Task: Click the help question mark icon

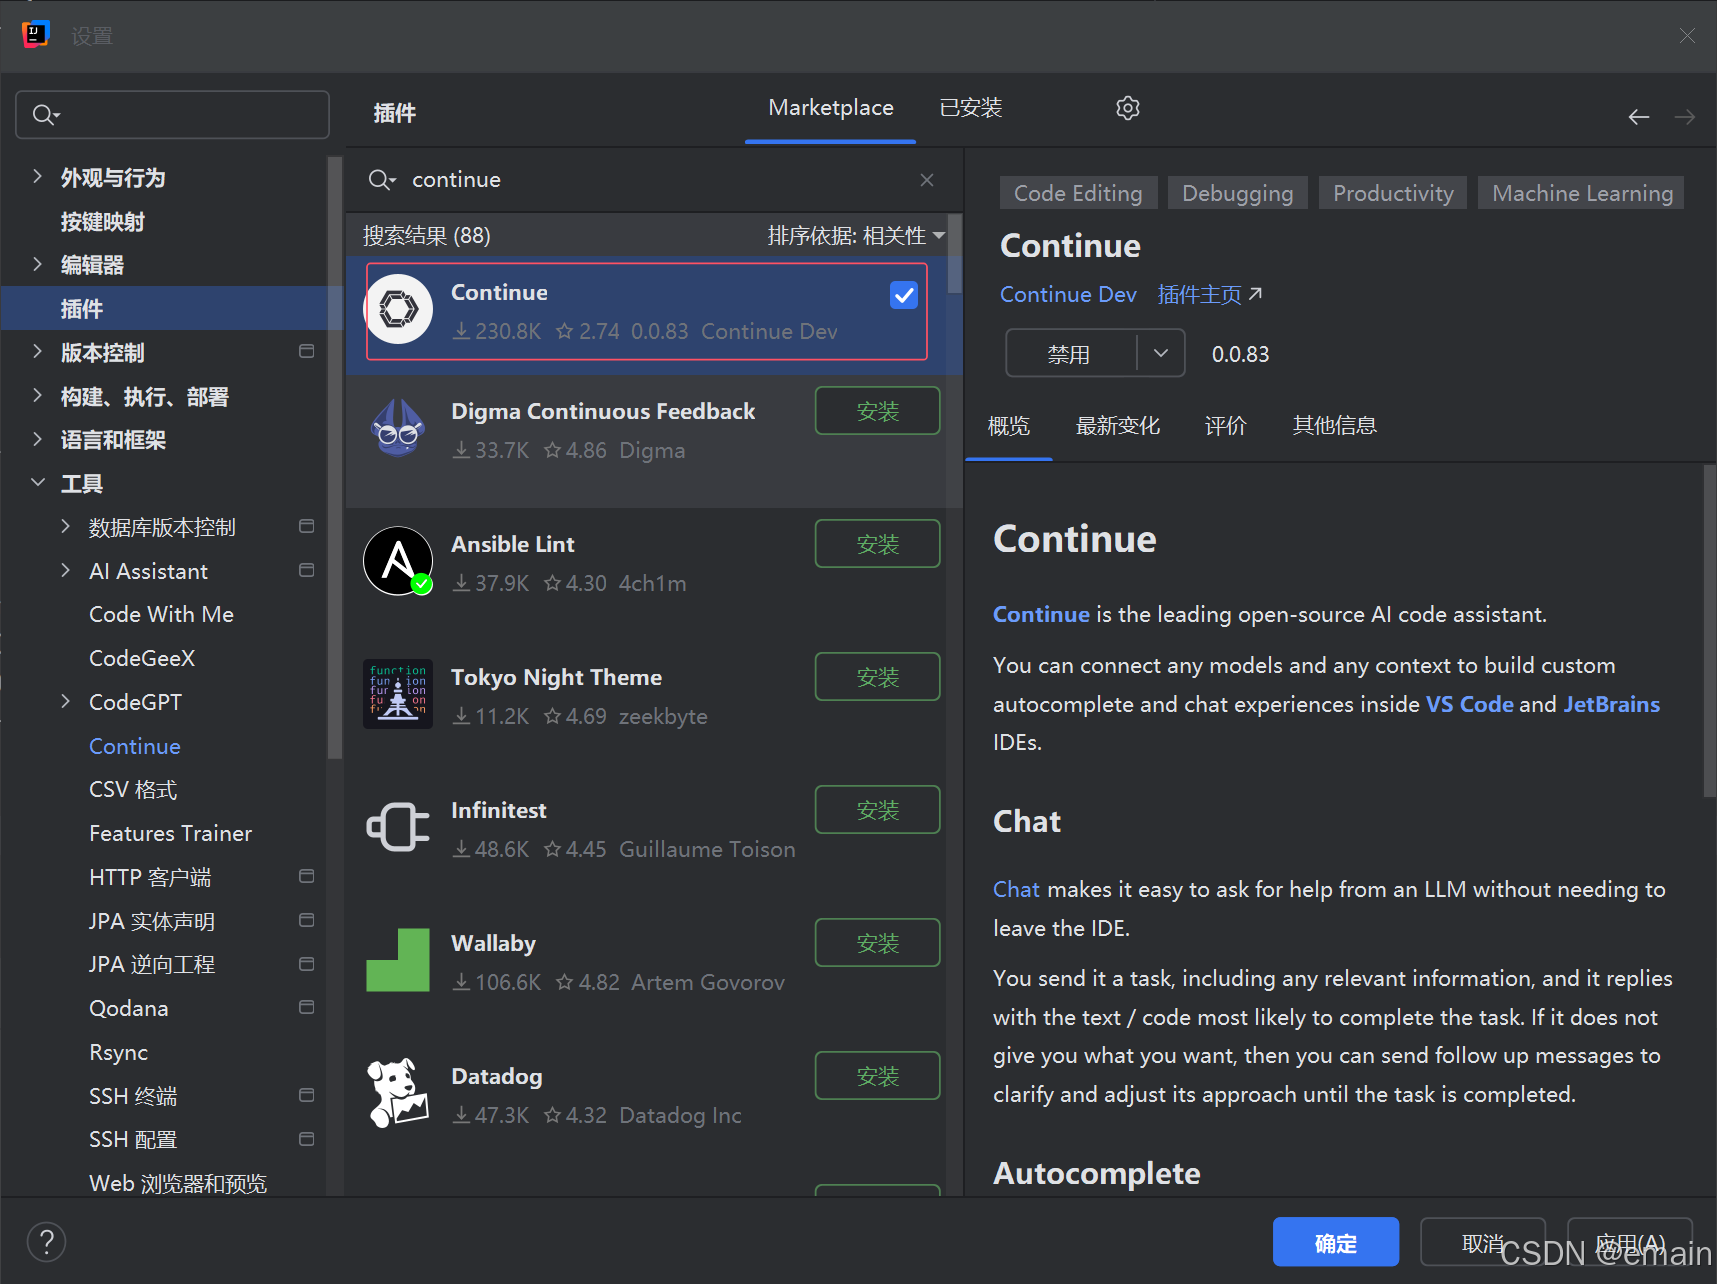Action: tap(46, 1242)
